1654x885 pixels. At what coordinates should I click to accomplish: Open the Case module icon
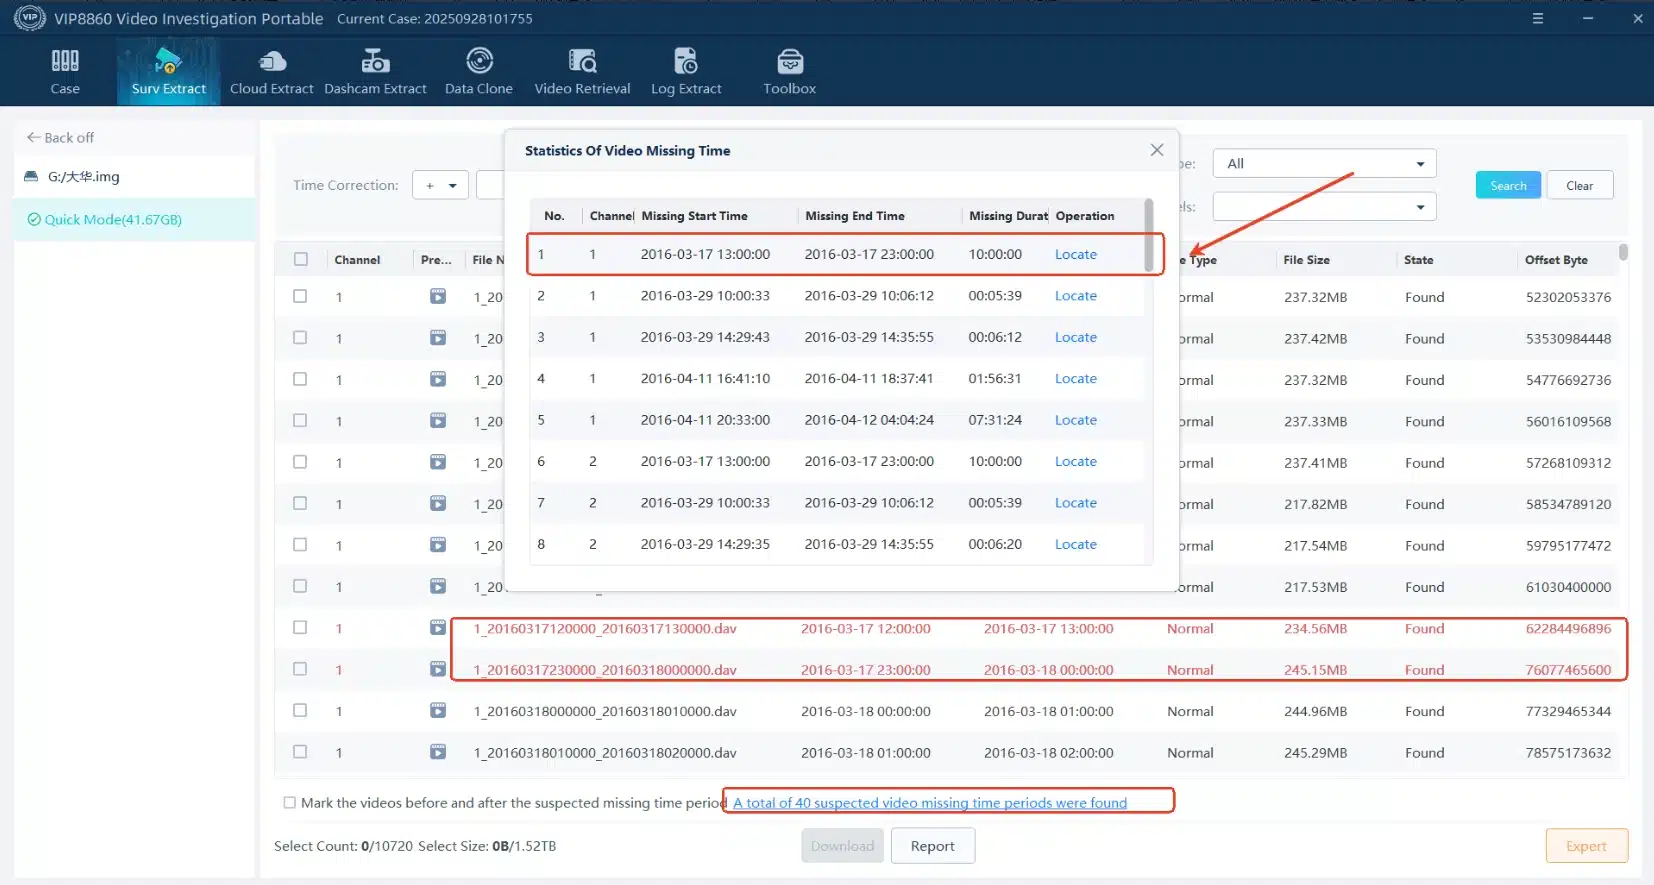pyautogui.click(x=65, y=71)
